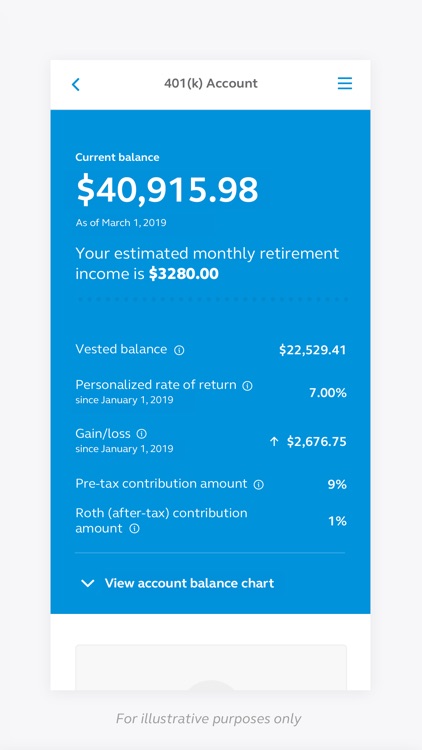Select the $22,529.41 vested balance value

313,350
